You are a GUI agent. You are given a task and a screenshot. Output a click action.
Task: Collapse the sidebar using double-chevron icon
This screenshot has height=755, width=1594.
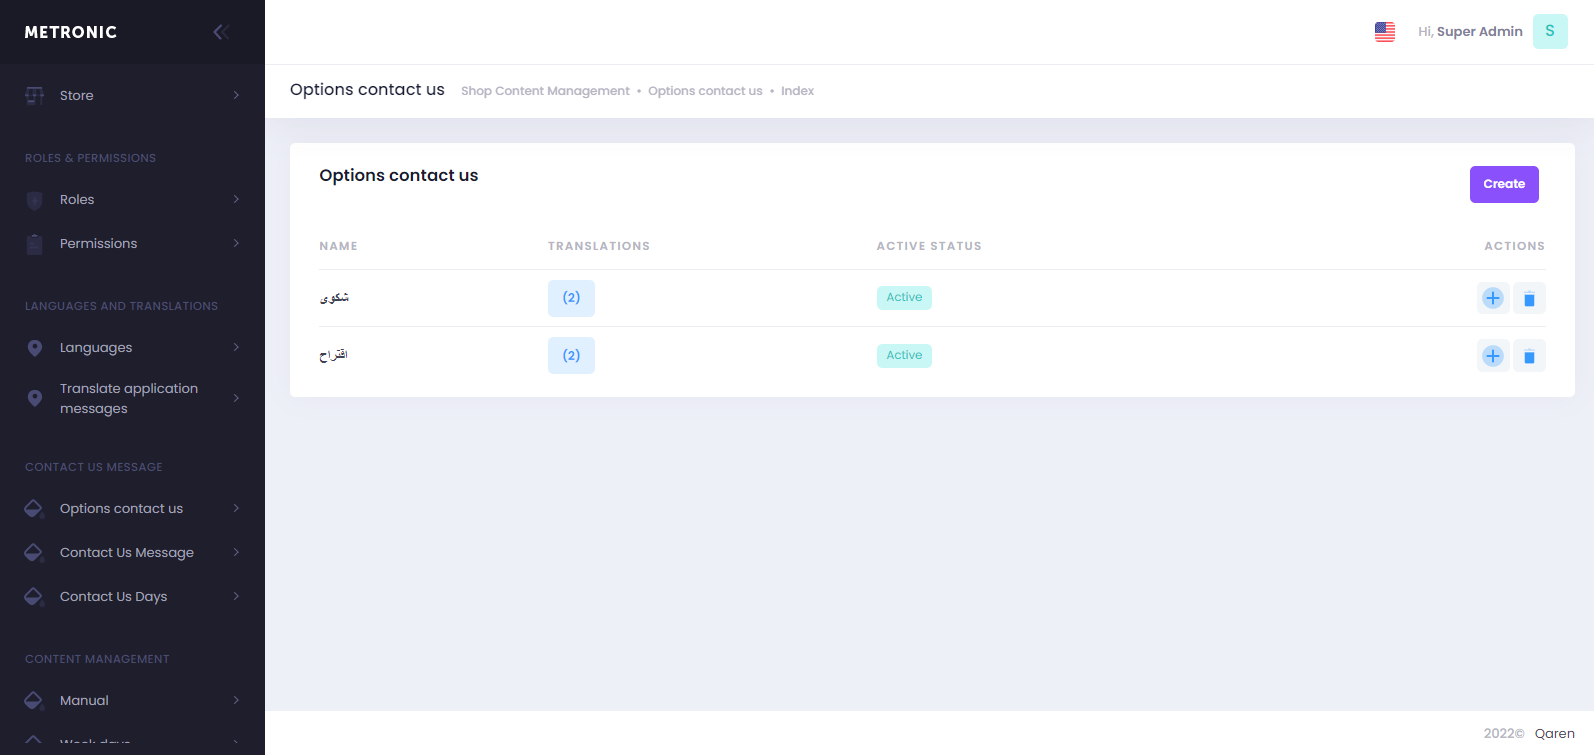coord(221,32)
